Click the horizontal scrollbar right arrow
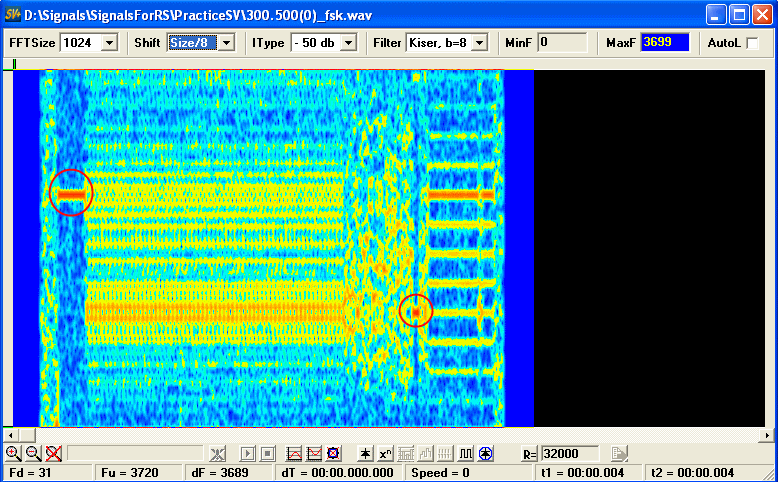This screenshot has width=778, height=482. click(765, 435)
